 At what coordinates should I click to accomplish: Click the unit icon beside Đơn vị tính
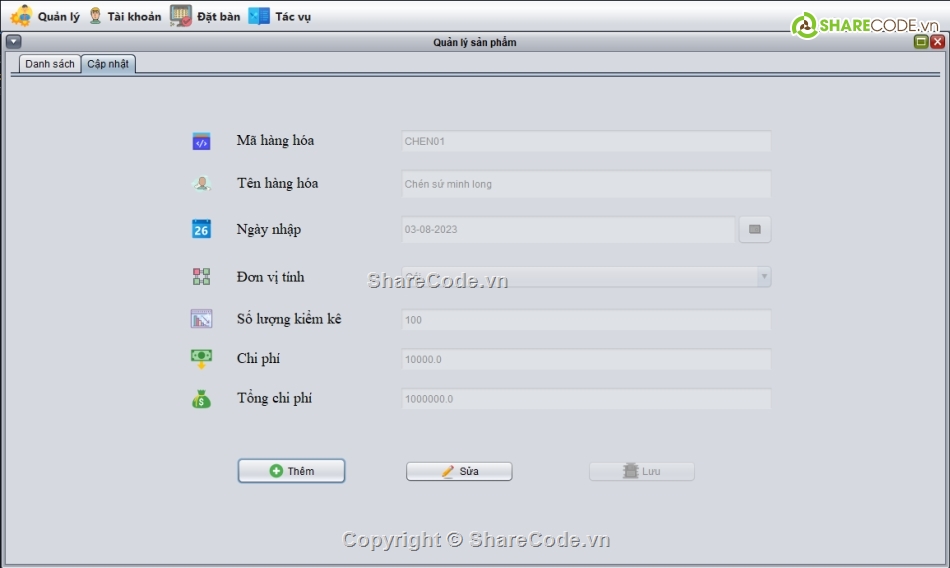(x=201, y=277)
